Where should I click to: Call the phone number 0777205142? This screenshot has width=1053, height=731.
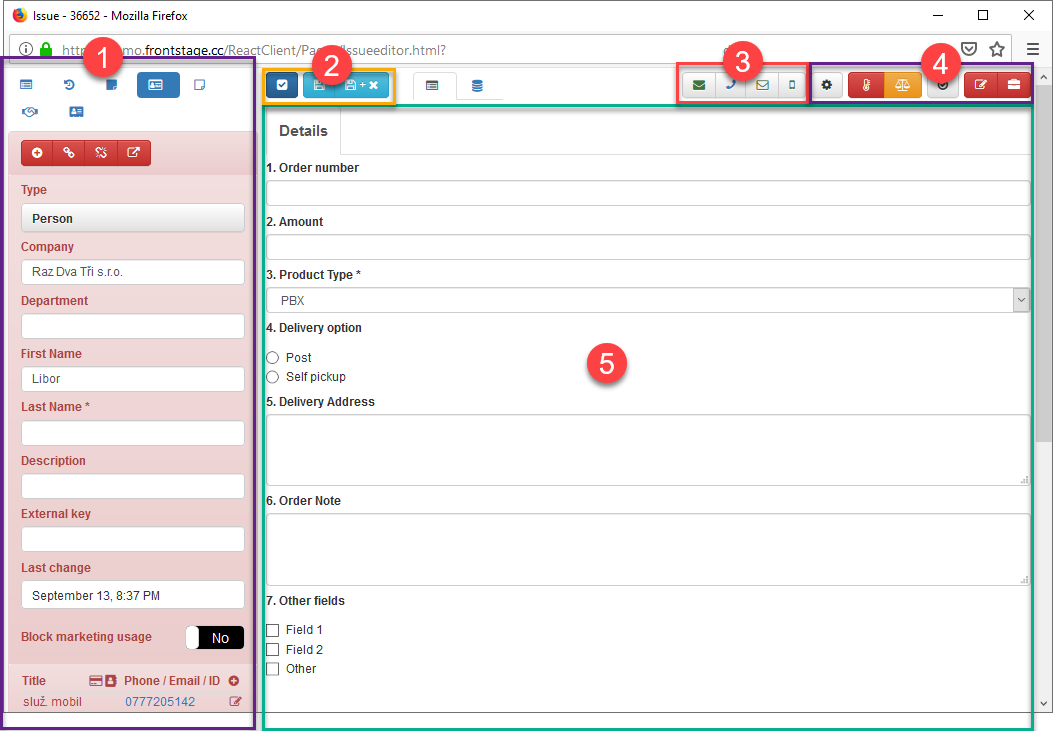click(x=160, y=701)
